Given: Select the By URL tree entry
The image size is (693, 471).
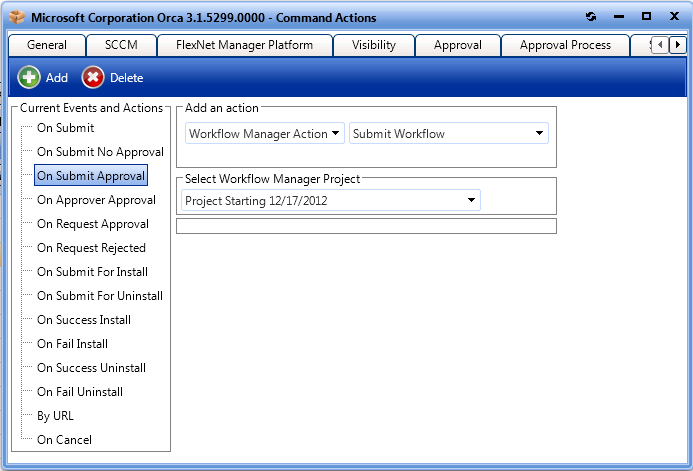Looking at the screenshot, I should tap(55, 416).
